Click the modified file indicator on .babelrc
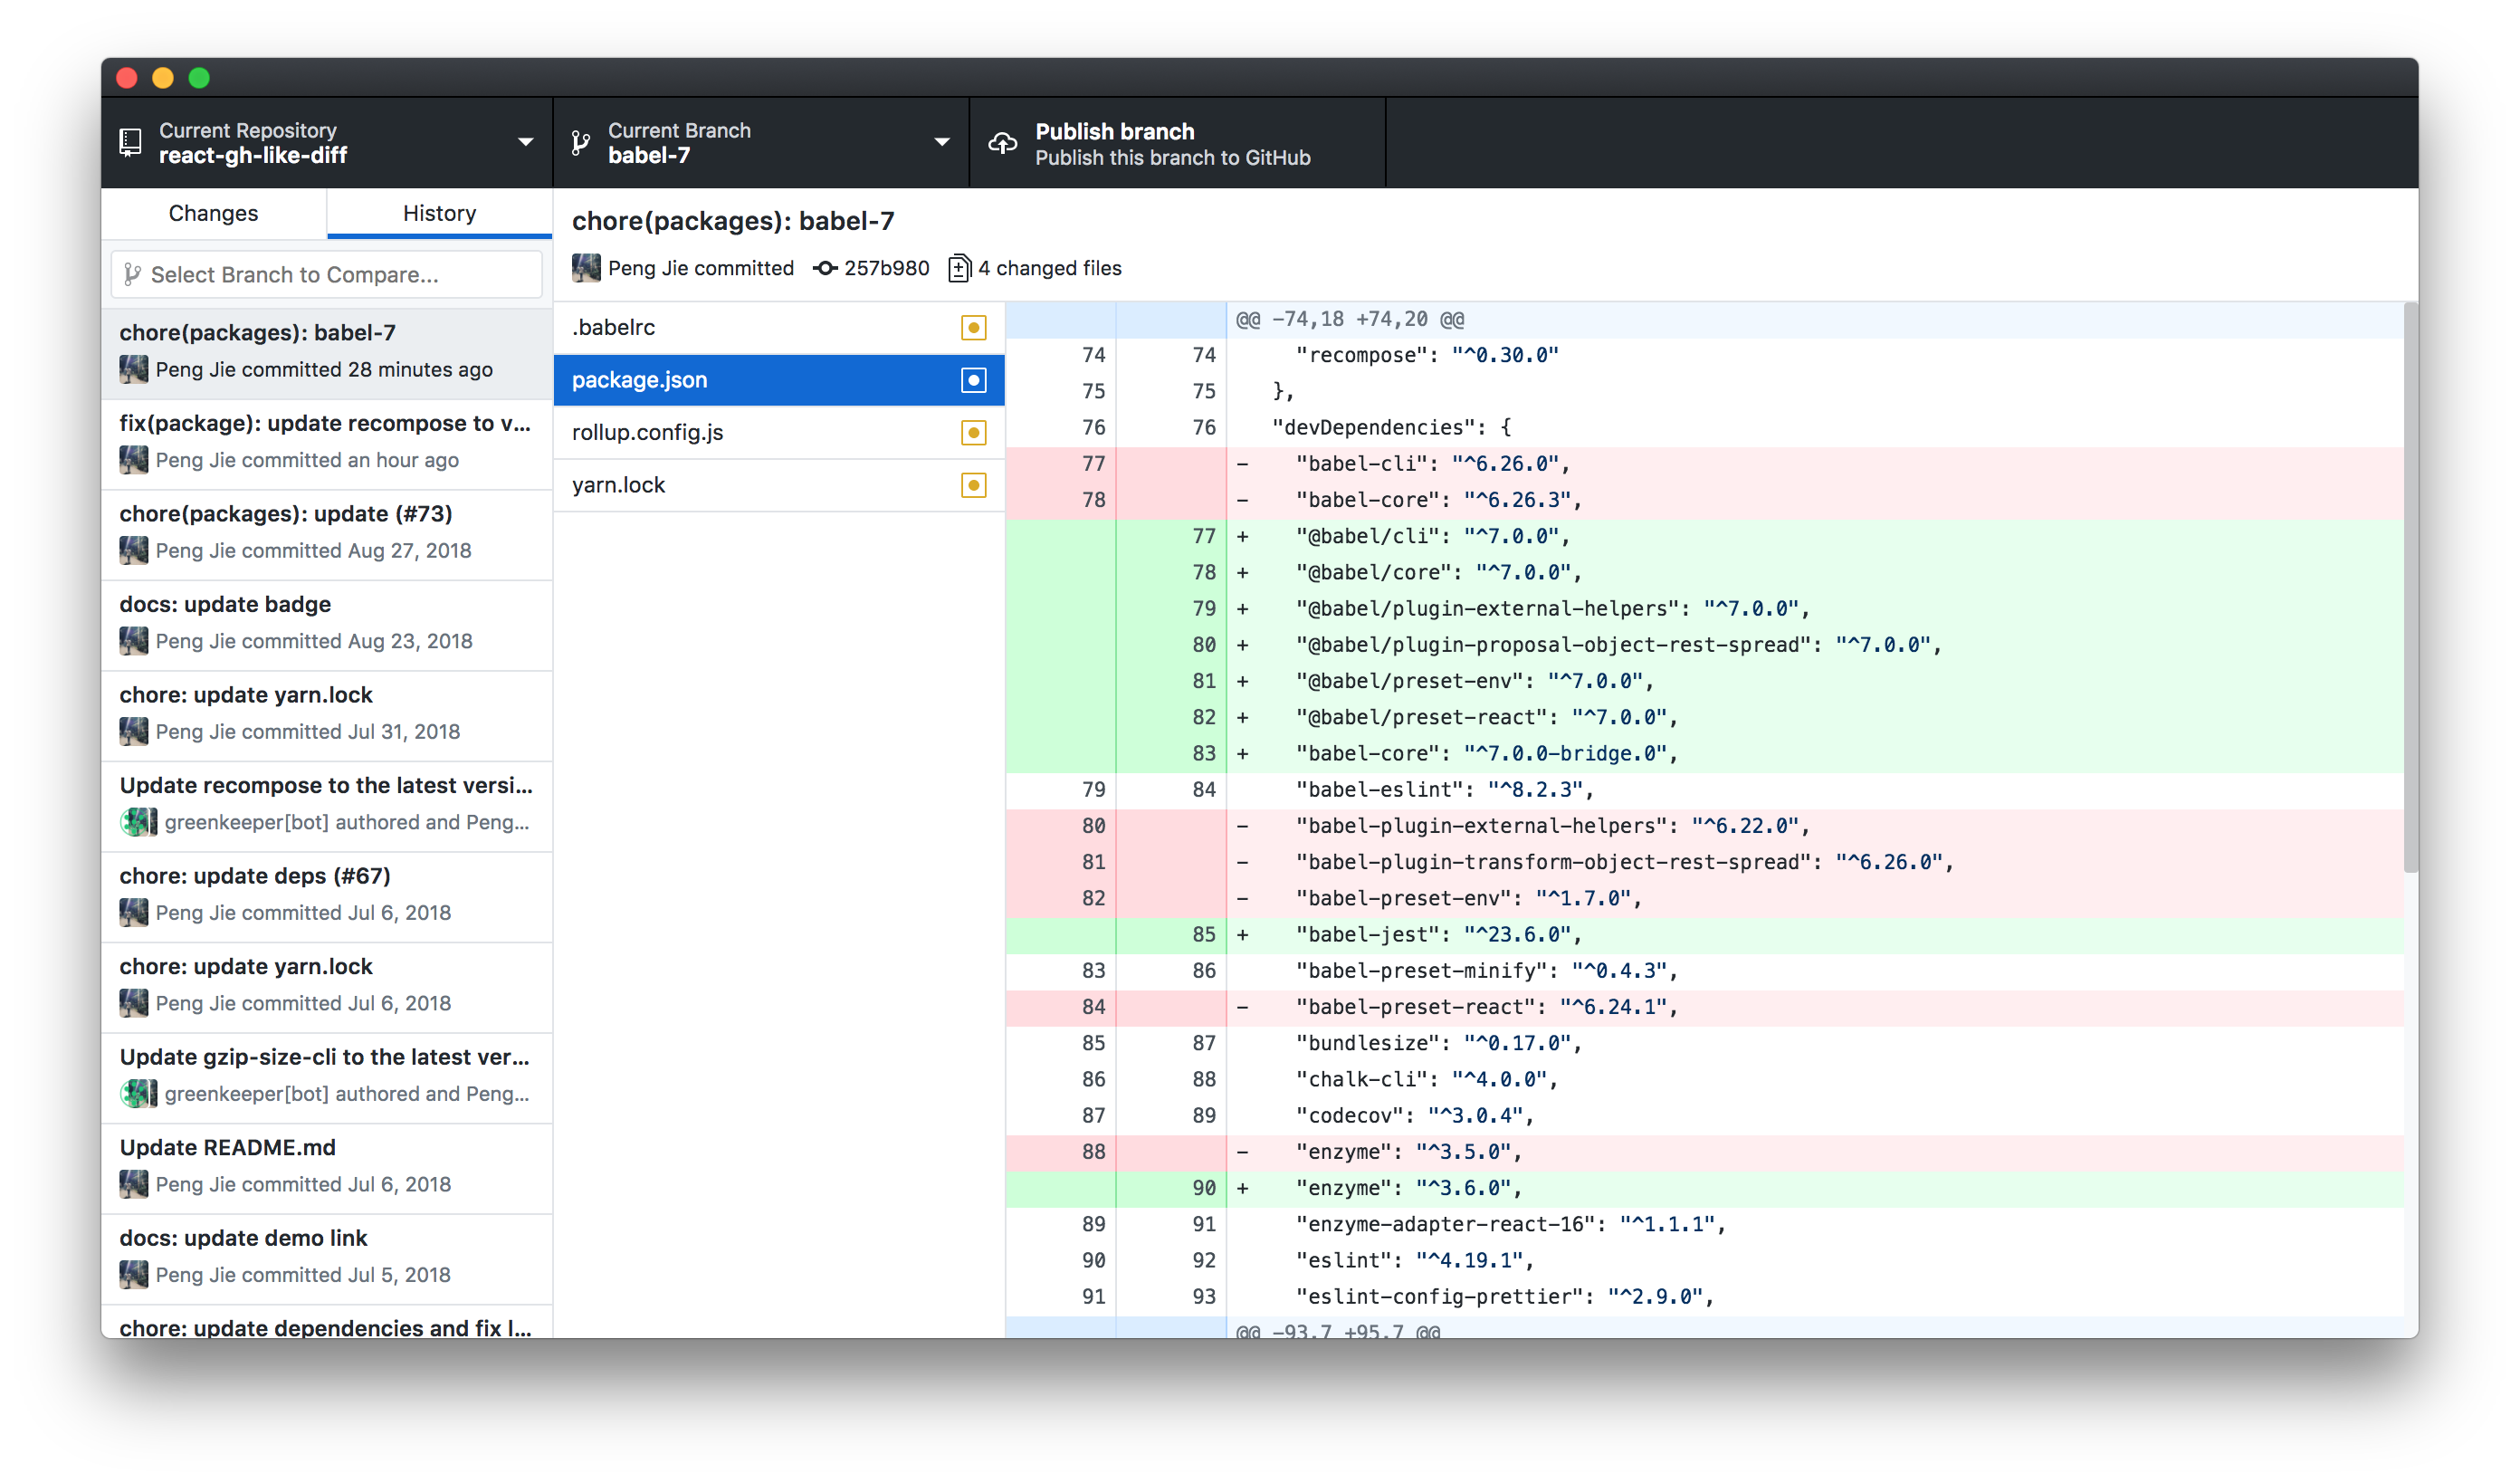Screen dimensions: 2520x1483 click(972, 327)
